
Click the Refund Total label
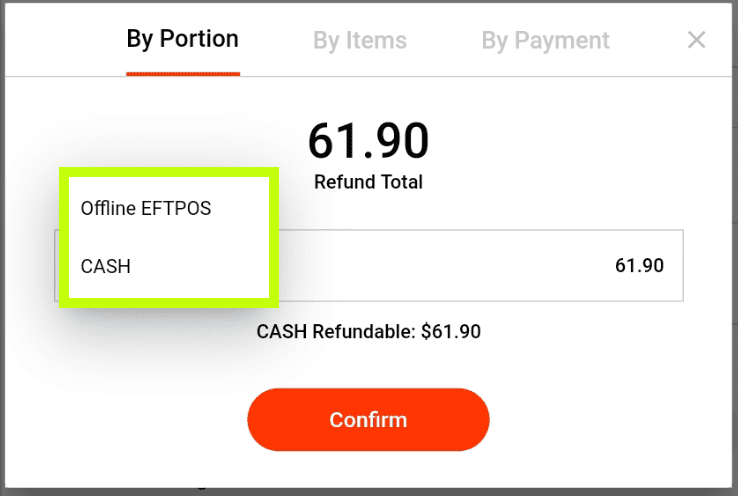368,182
